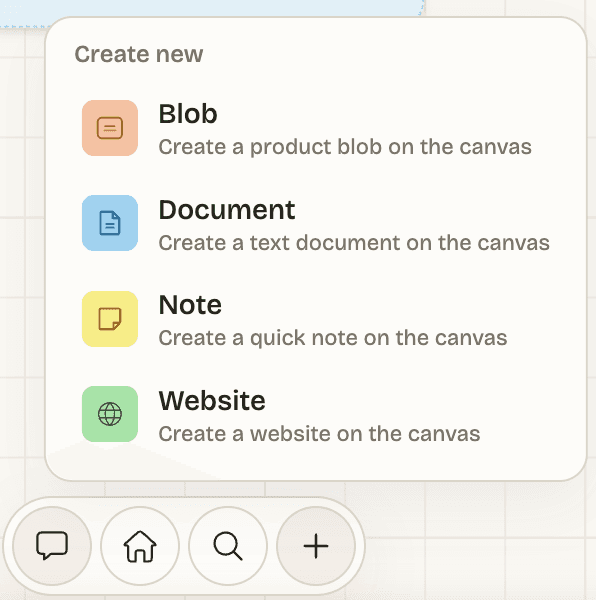Screen dimensions: 596x600
Task: Open the chat bubble button
Action: (52, 546)
